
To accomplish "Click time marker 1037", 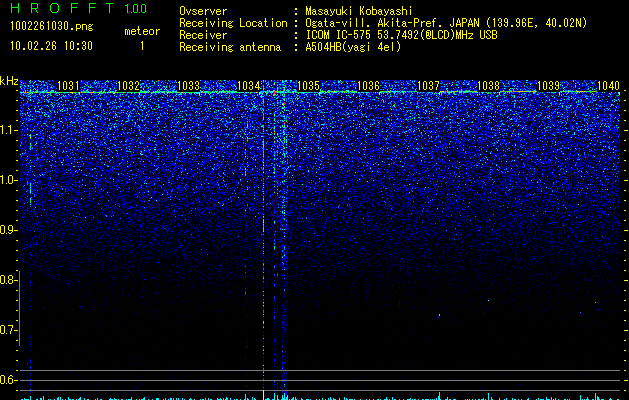I will click(428, 86).
